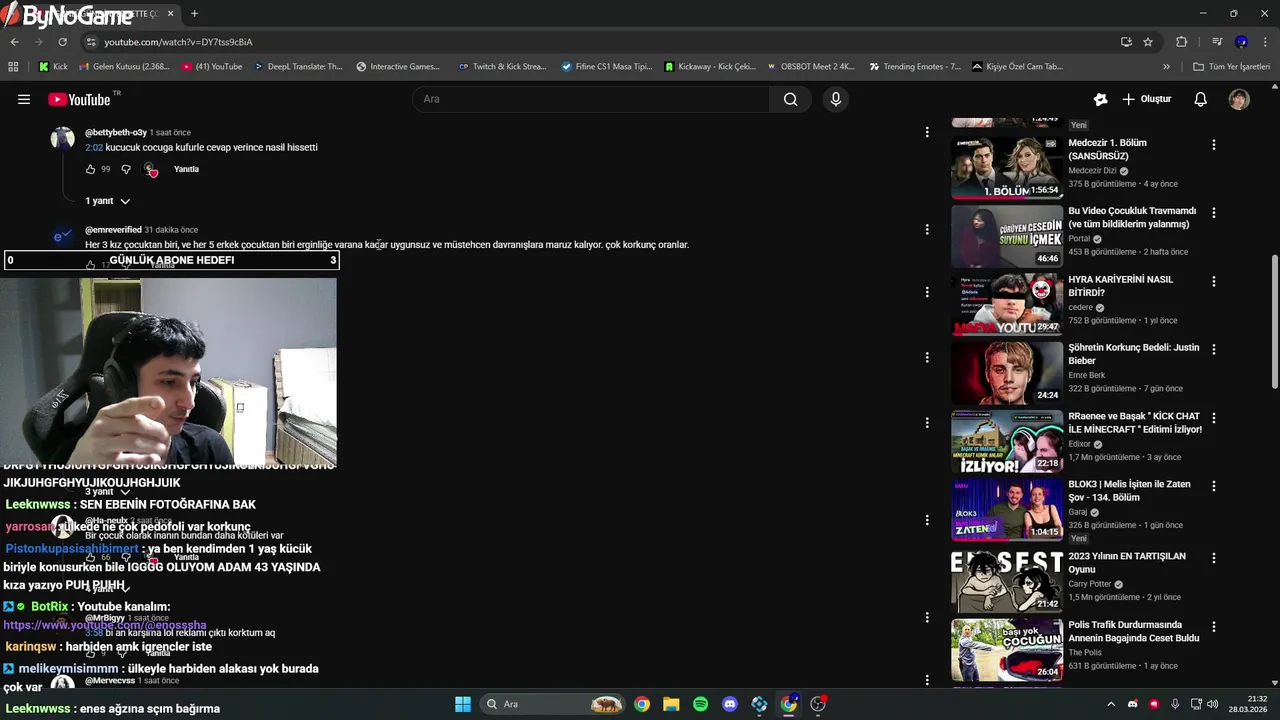The width and height of the screenshot is (1280, 720).
Task: Open the 'Twitch & Kick Strea...' bookmark
Action: (502, 67)
